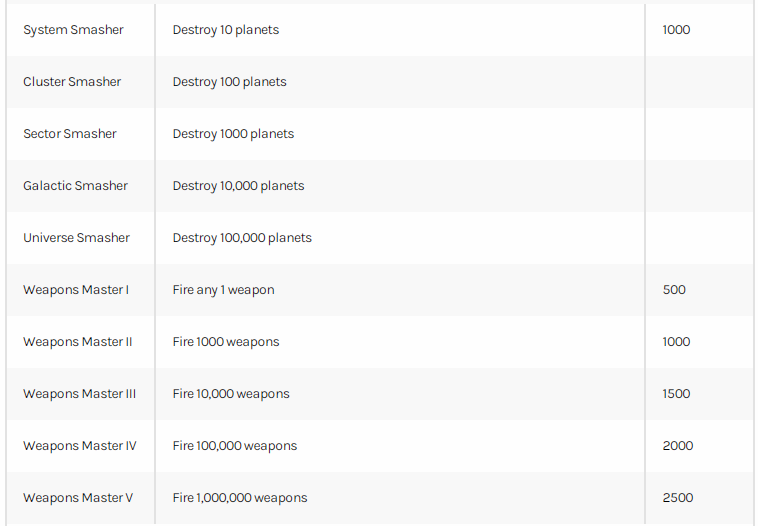Screen dimensions: 758x526
Task: Select the Destroy 100 planets text
Action: [230, 82]
